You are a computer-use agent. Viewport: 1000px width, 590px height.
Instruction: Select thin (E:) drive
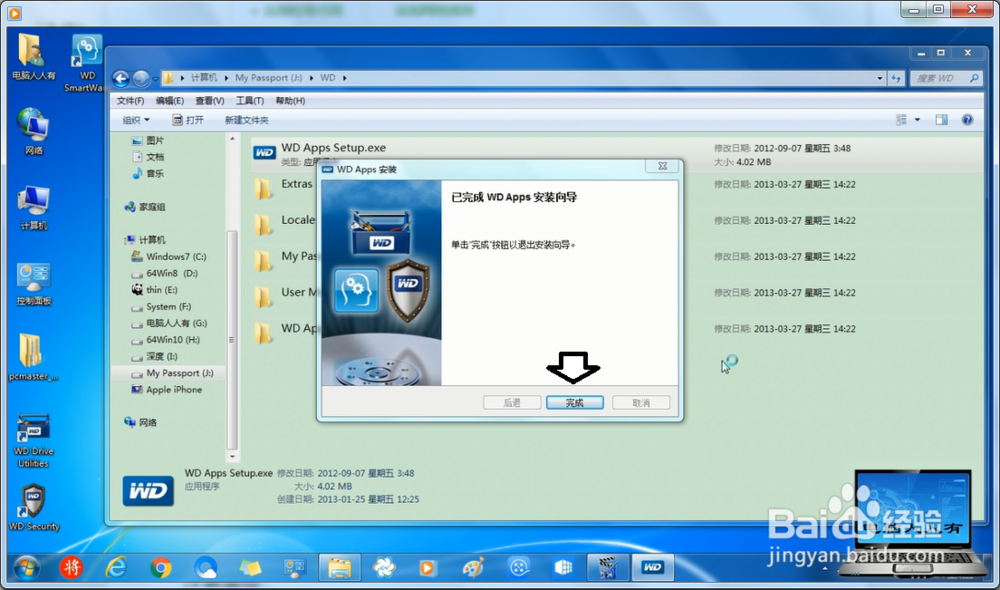tap(154, 290)
